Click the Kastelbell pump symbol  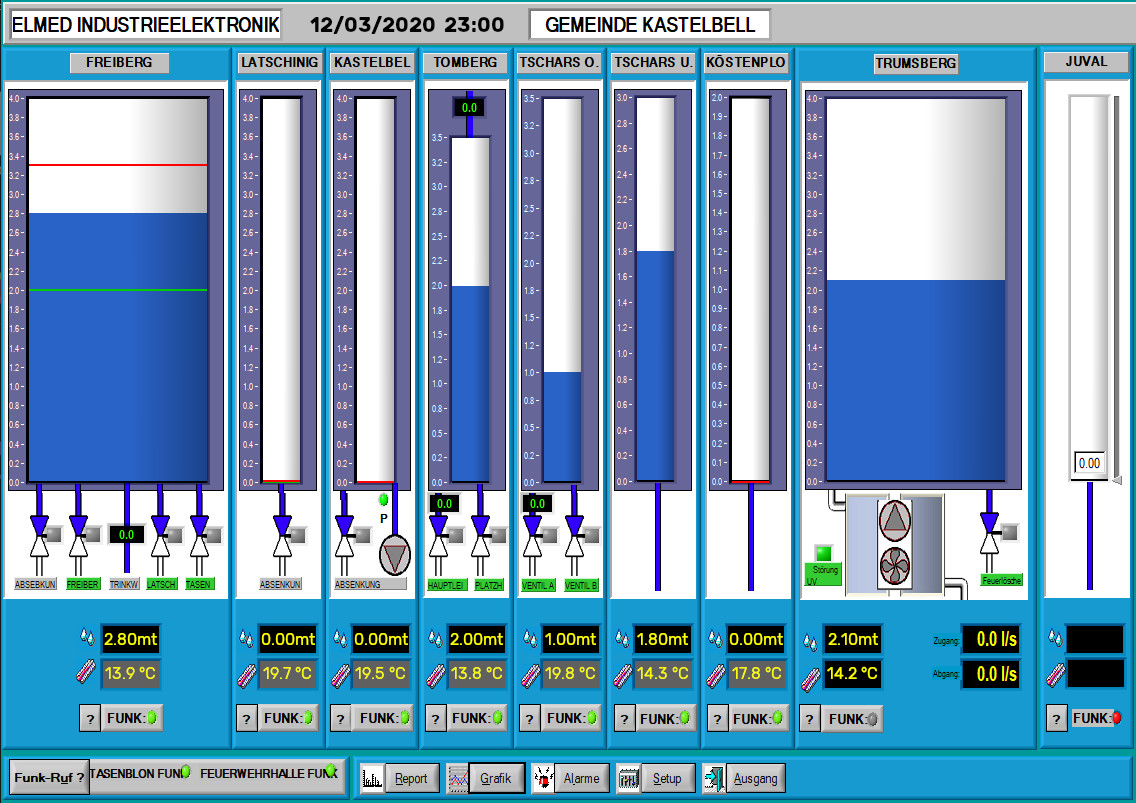(x=395, y=555)
